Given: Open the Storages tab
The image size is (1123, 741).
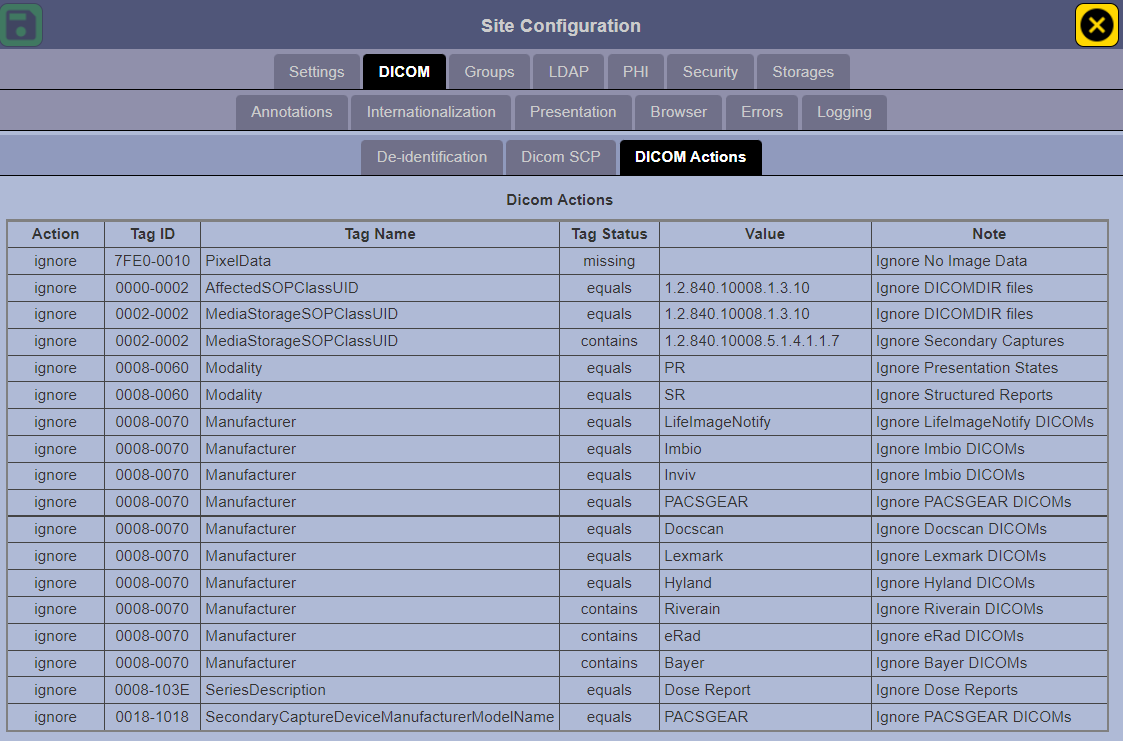Looking at the screenshot, I should pyautogui.click(x=803, y=71).
